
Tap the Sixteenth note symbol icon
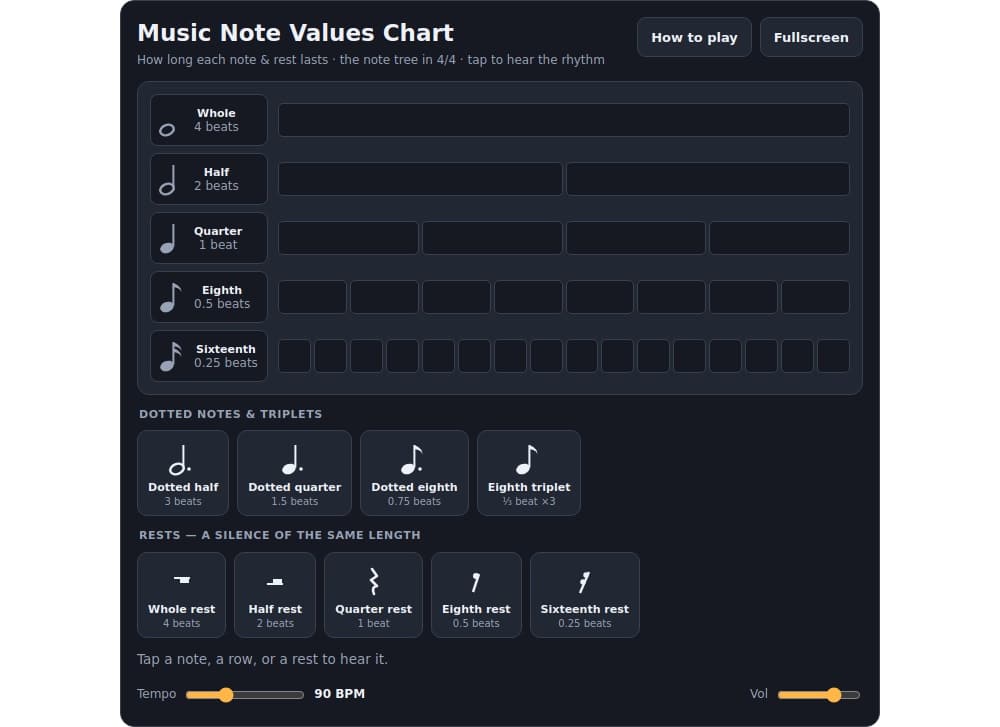[x=171, y=356]
